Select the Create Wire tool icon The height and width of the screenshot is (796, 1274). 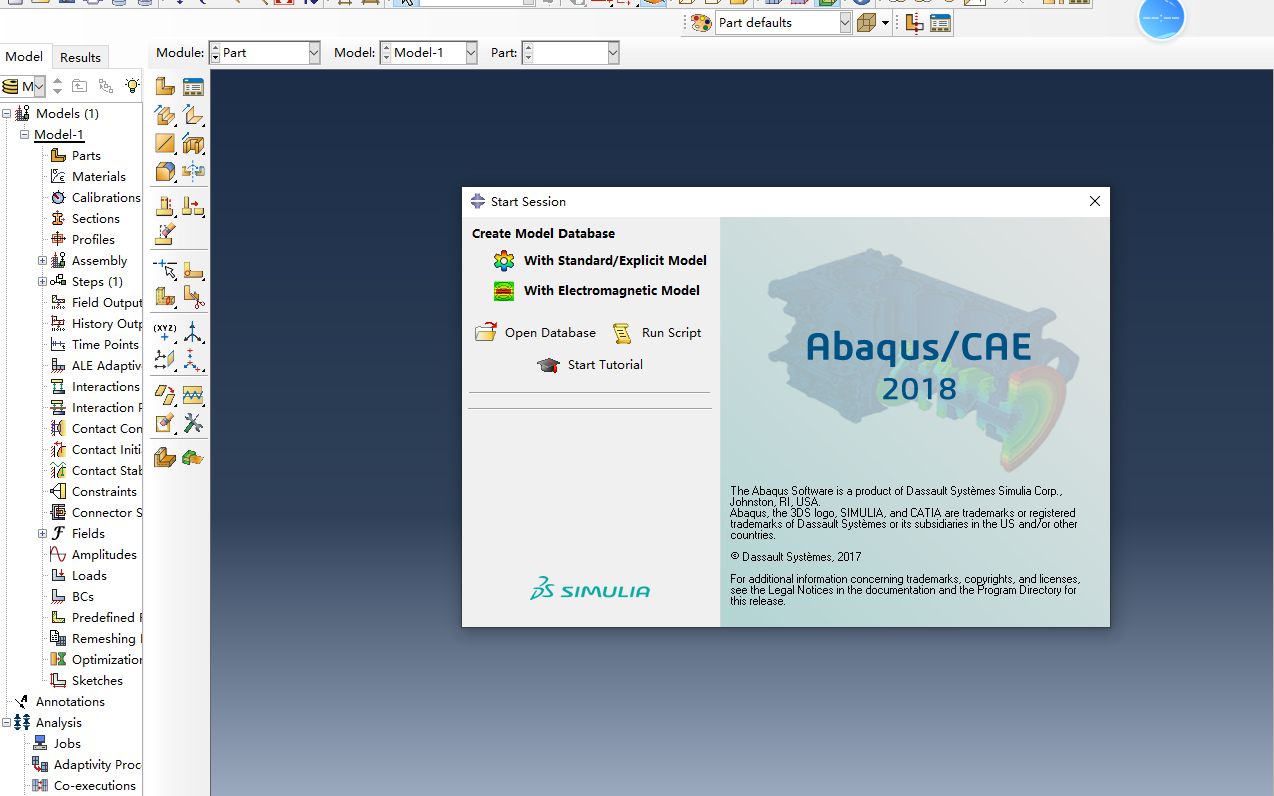[x=165, y=143]
